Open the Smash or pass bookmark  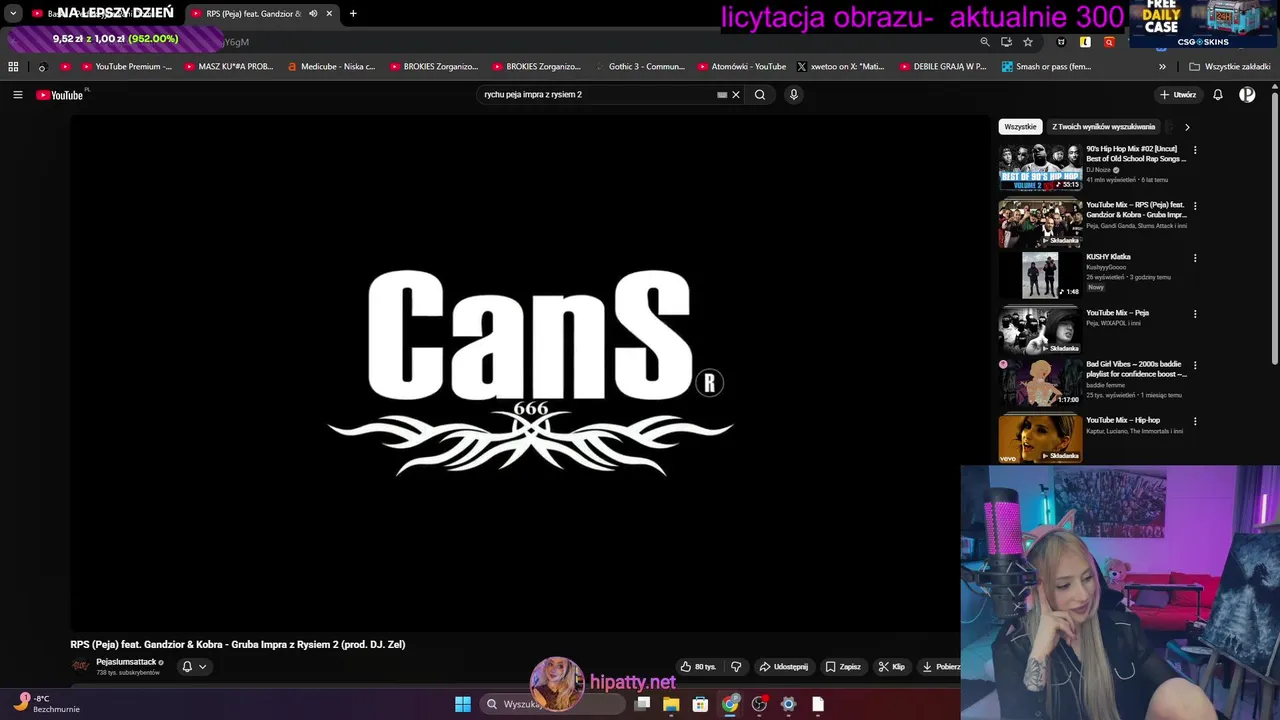point(1045,67)
